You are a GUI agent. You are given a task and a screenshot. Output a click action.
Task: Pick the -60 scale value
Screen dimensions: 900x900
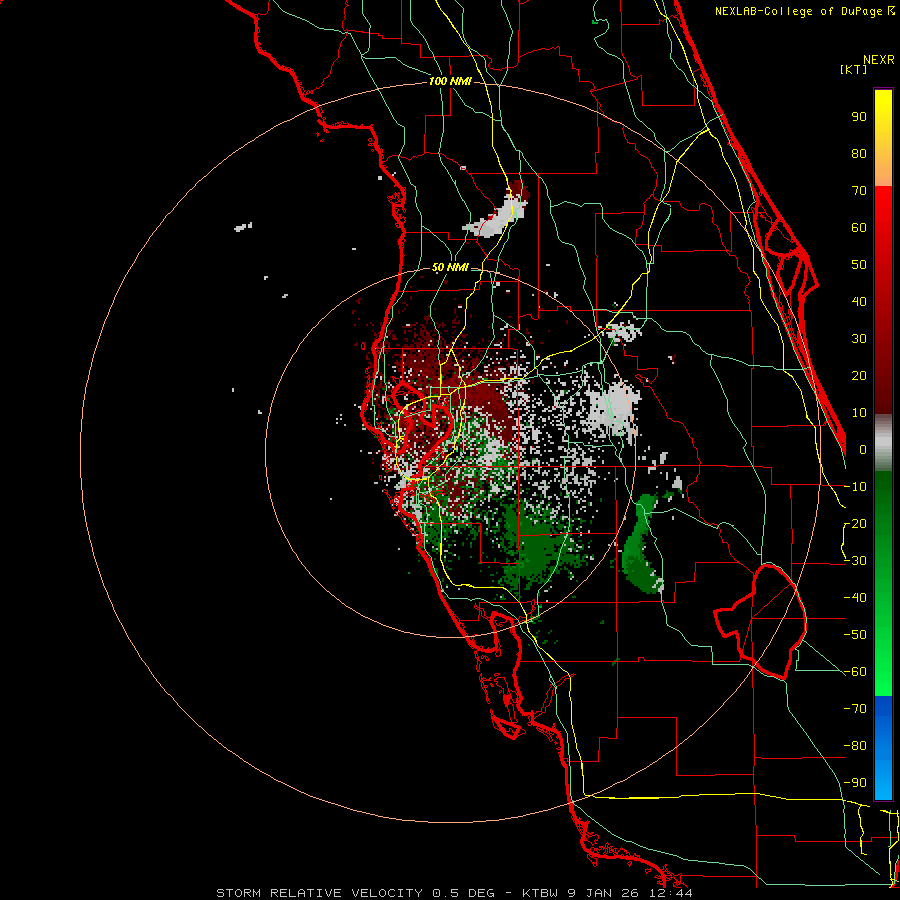coord(855,672)
